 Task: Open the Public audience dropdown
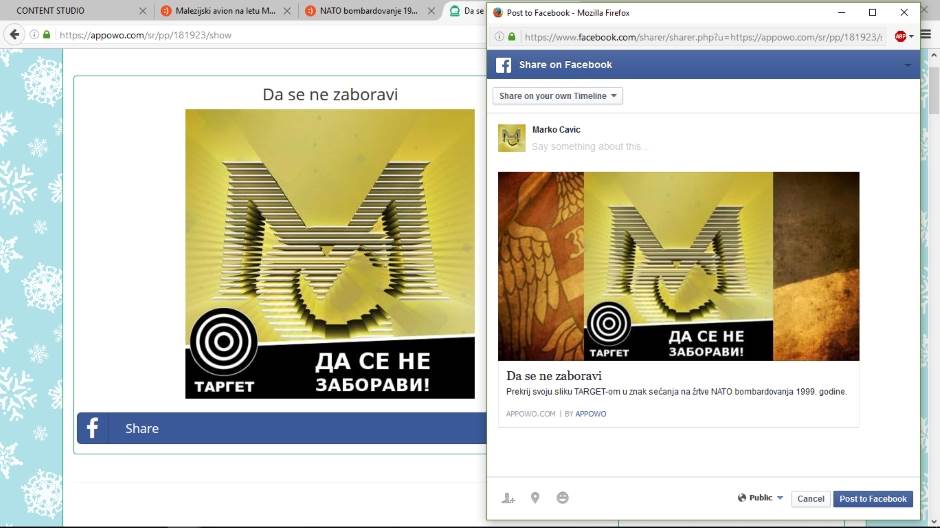761,498
